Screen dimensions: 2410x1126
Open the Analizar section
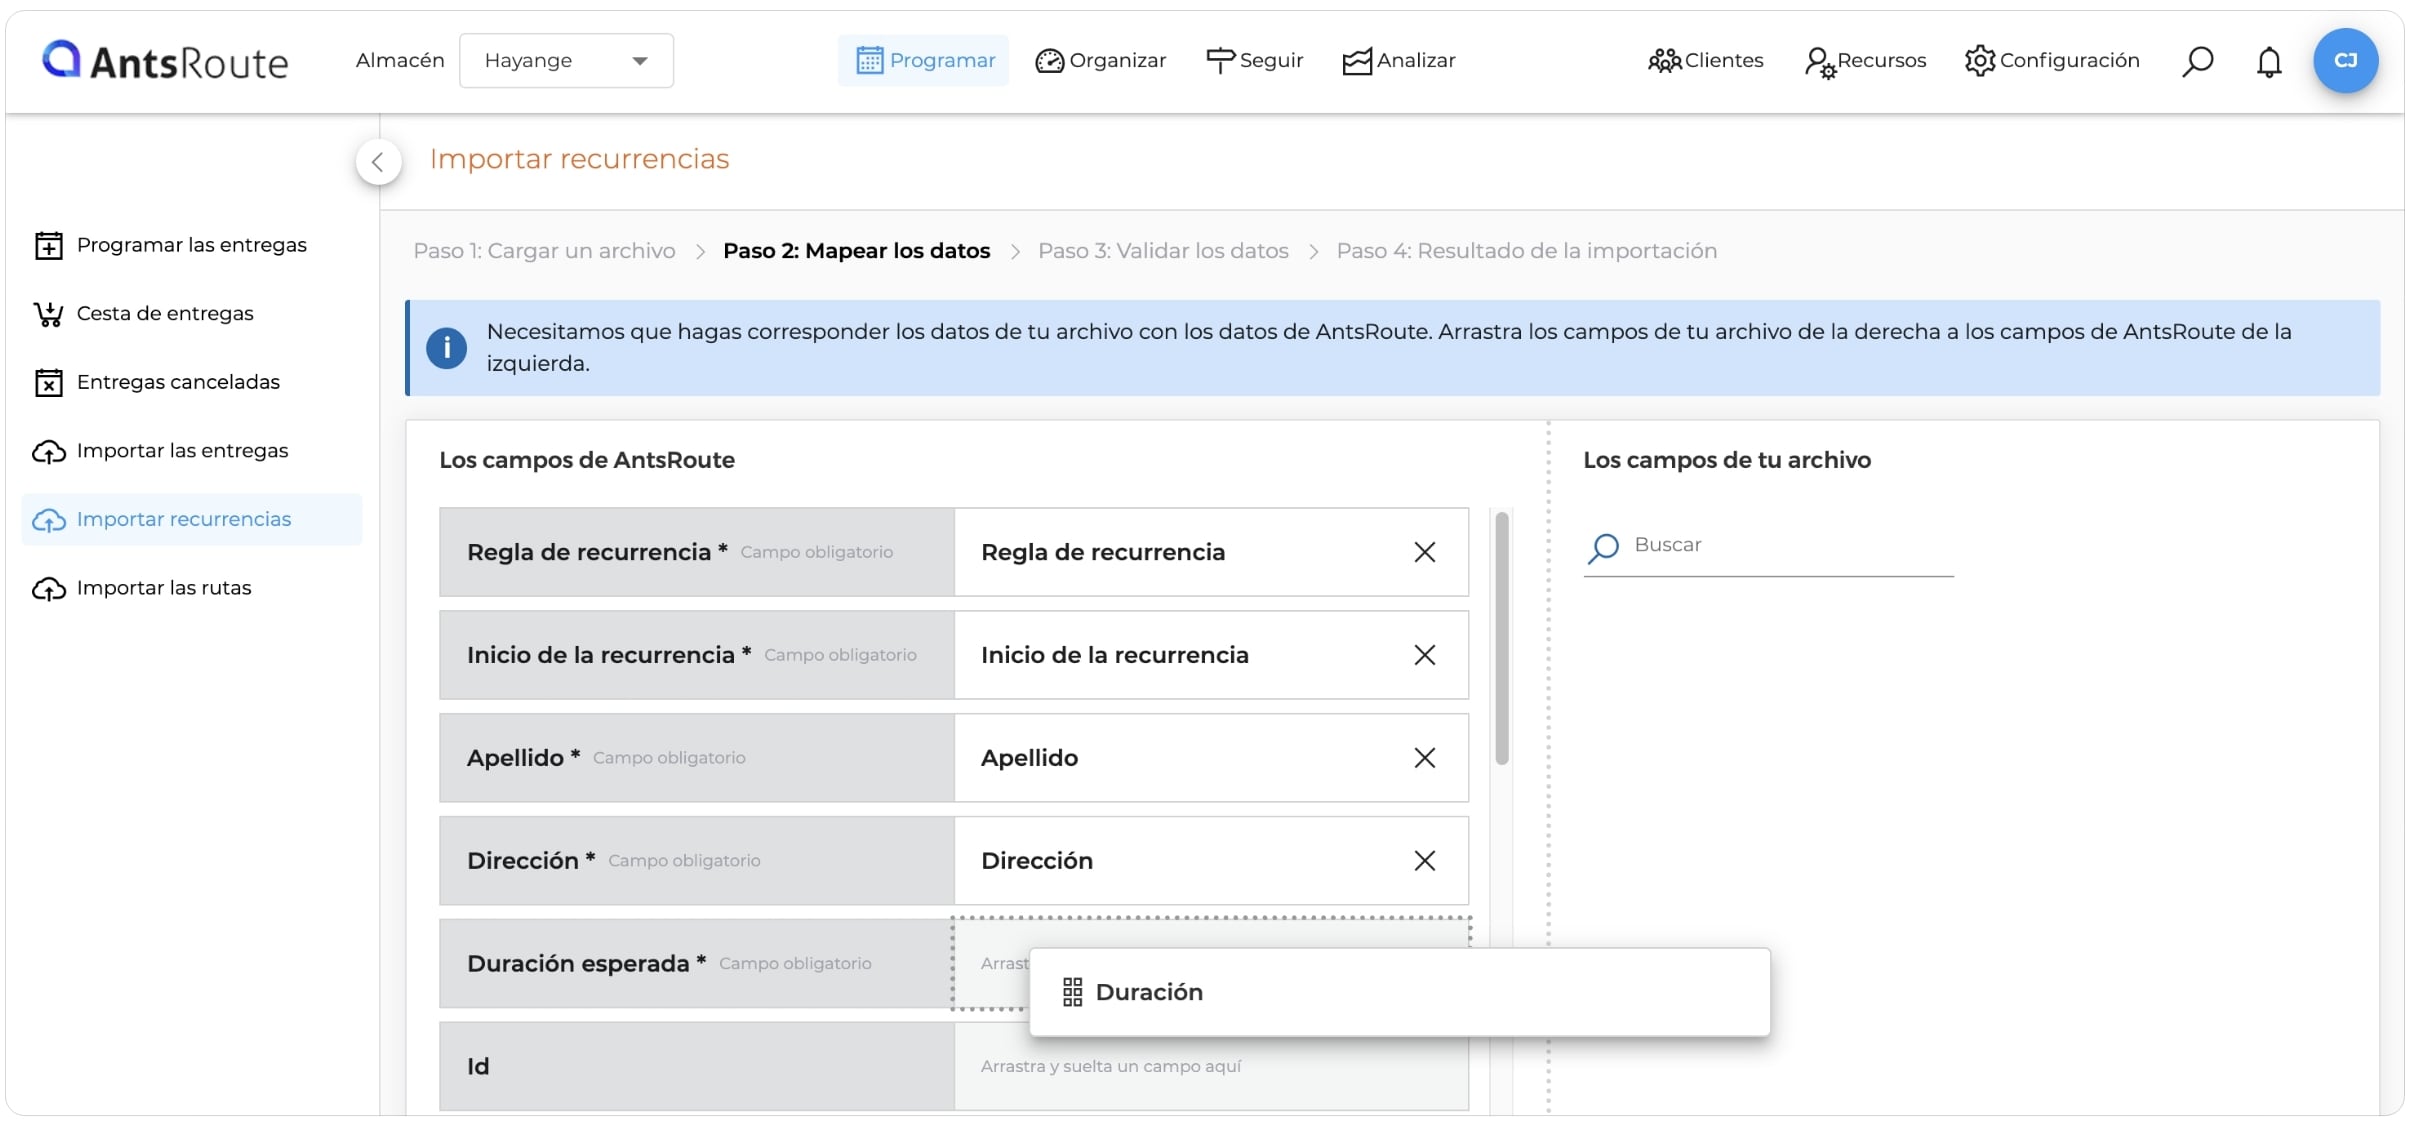point(1398,61)
